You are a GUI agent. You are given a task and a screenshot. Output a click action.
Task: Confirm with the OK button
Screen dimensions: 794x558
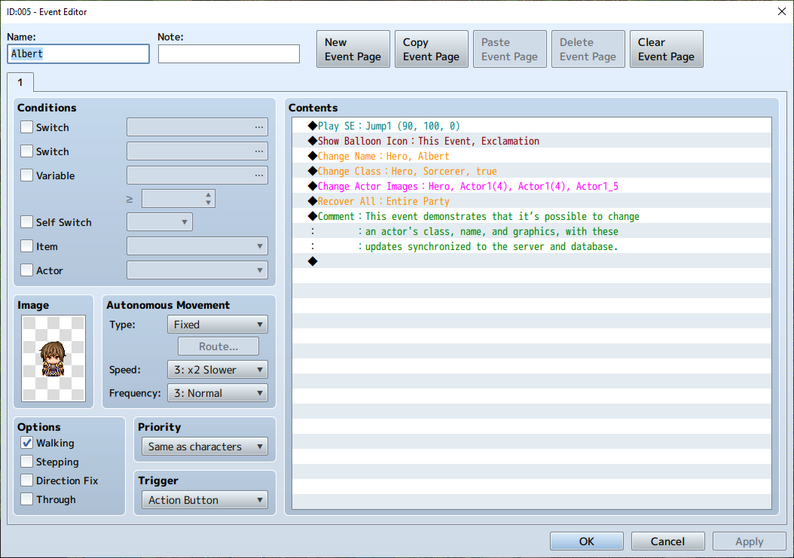point(587,541)
